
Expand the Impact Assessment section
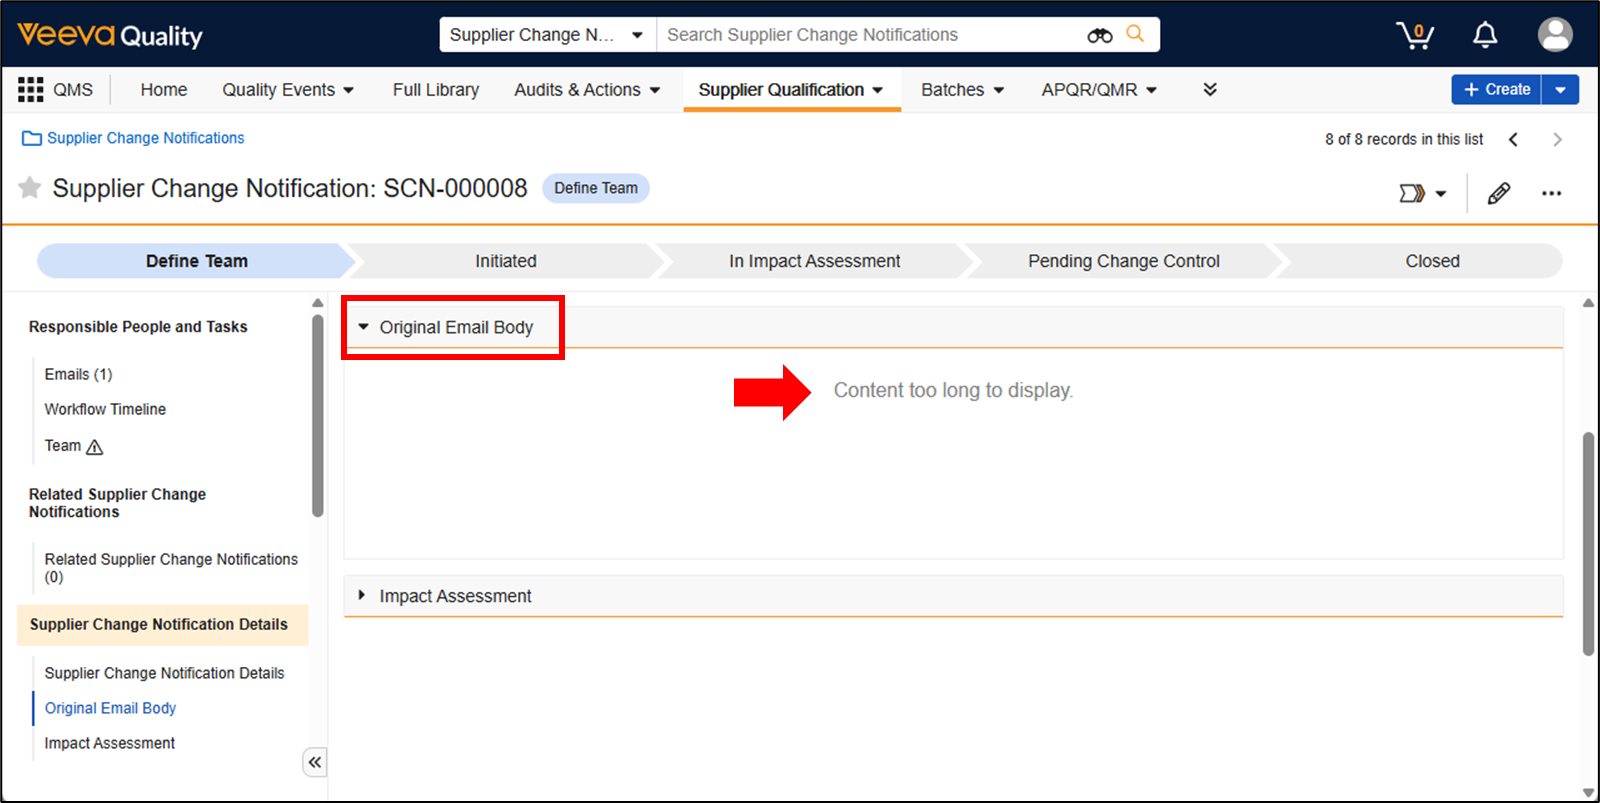(362, 596)
